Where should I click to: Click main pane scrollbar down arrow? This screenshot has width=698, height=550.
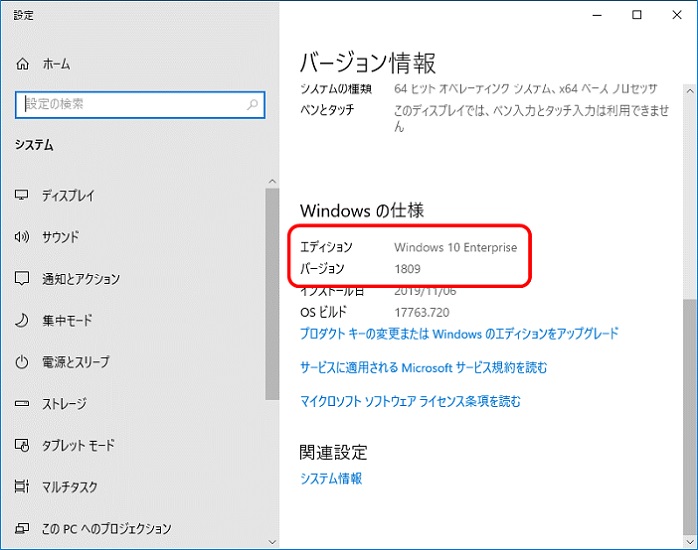[690, 542]
